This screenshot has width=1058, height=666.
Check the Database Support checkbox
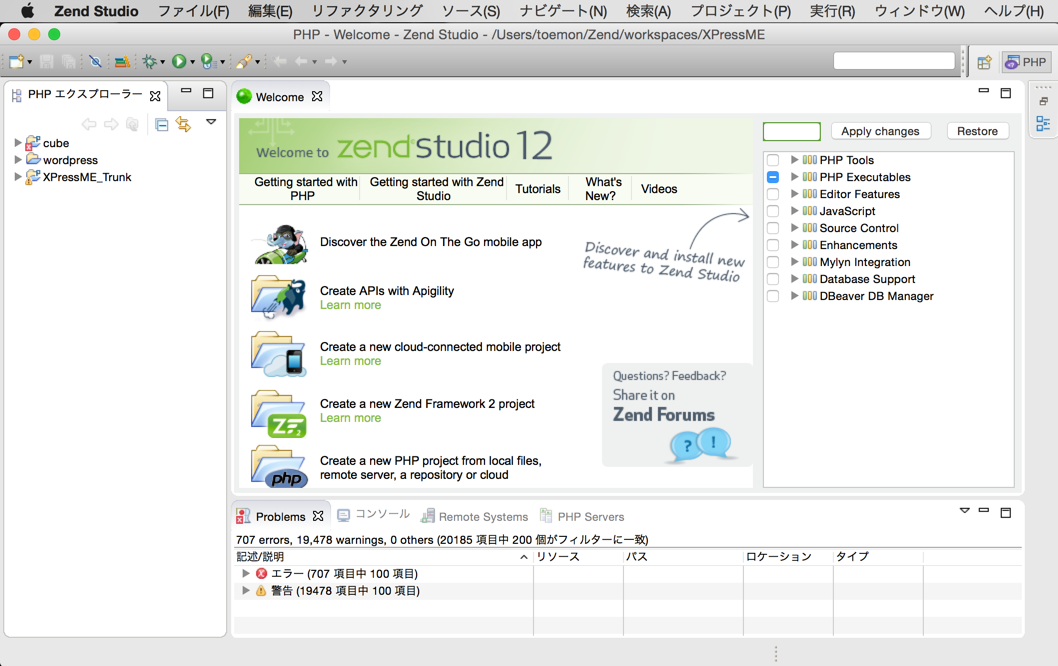(773, 279)
